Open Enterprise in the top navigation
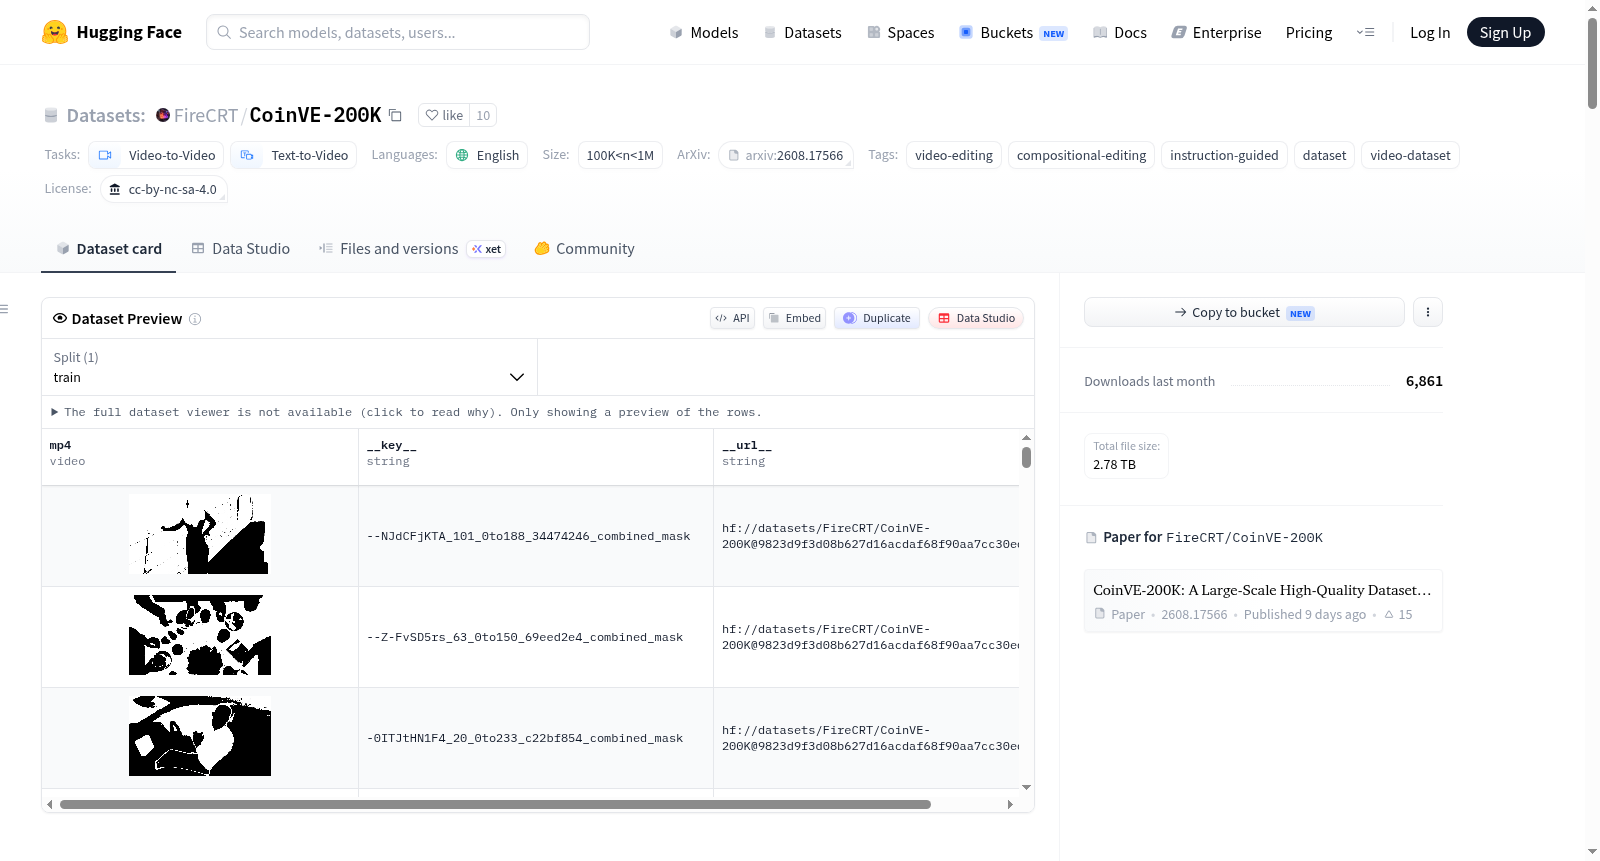 point(1217,32)
